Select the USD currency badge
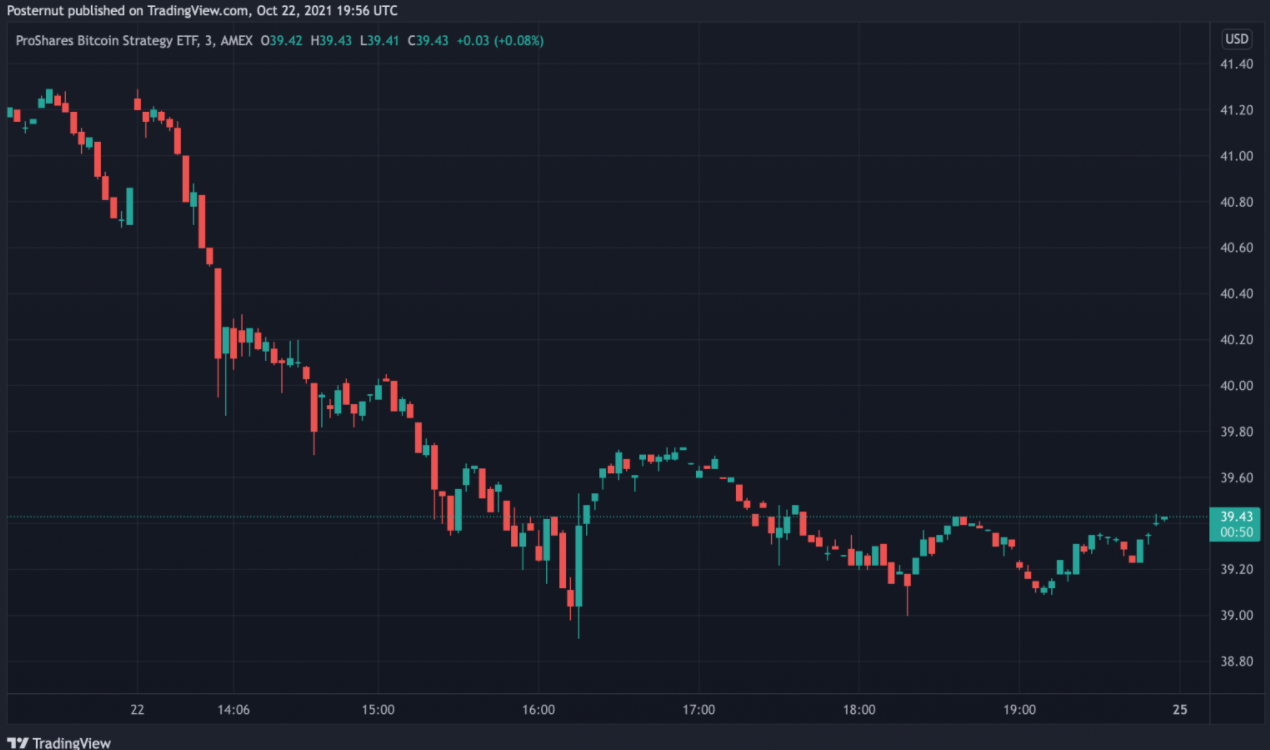The width and height of the screenshot is (1270, 750). tap(1236, 39)
